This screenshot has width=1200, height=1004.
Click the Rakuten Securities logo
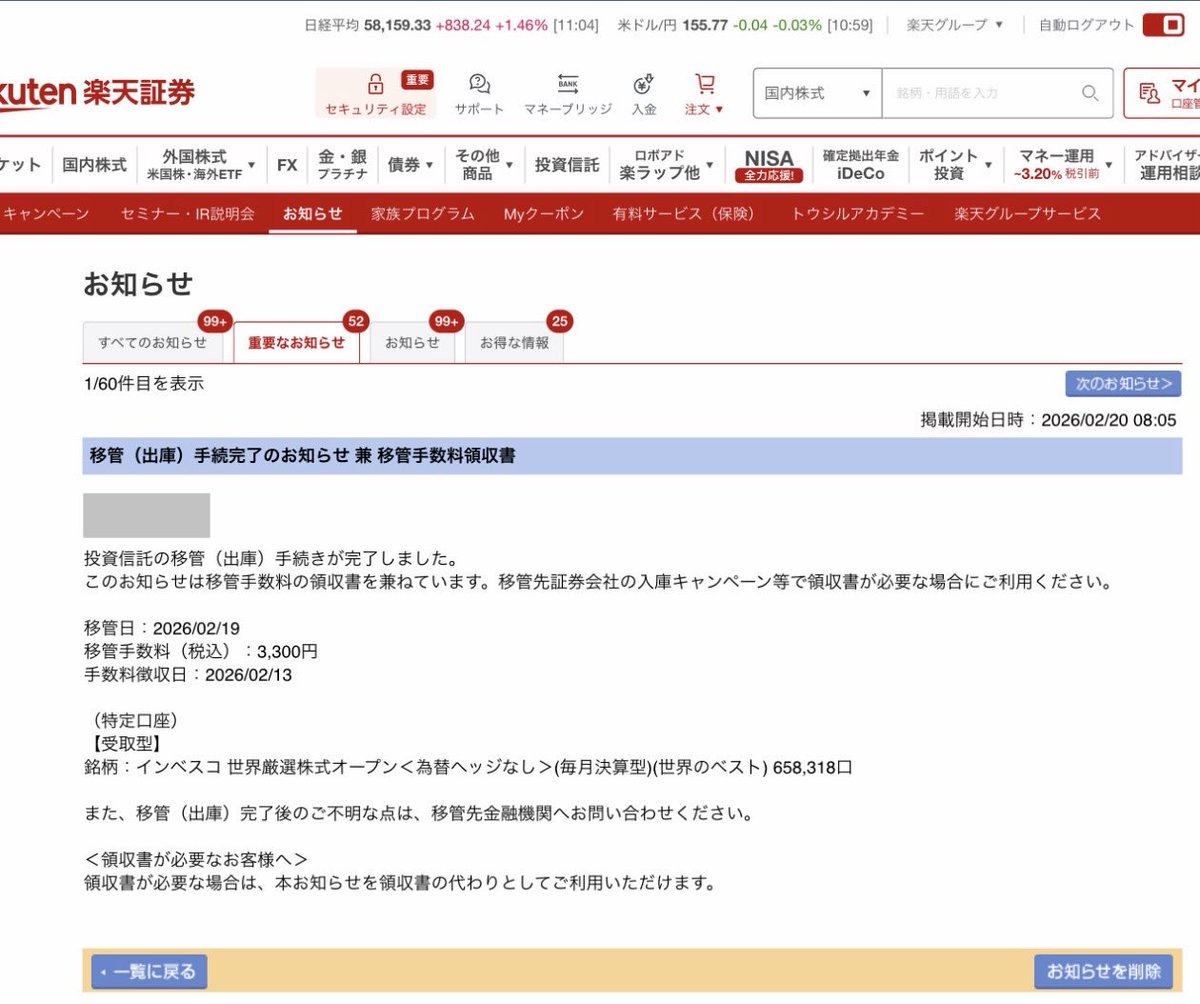coord(97,92)
